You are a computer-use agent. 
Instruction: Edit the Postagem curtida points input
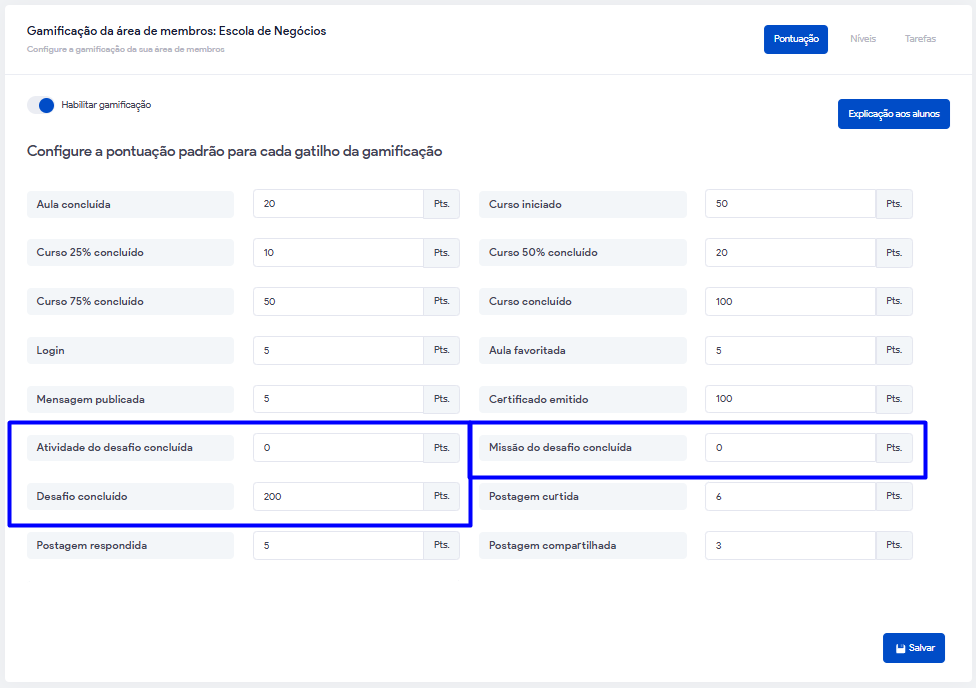click(790, 497)
